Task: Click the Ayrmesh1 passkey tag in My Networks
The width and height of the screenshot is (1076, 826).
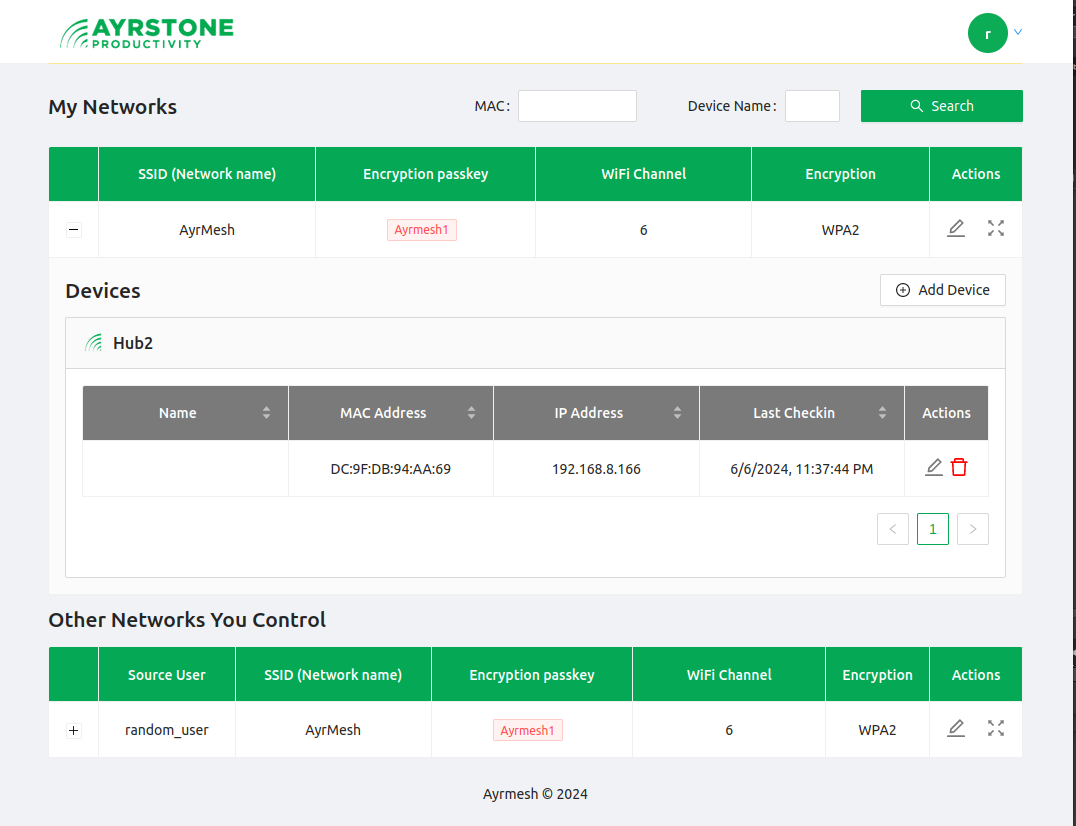Action: coord(421,230)
